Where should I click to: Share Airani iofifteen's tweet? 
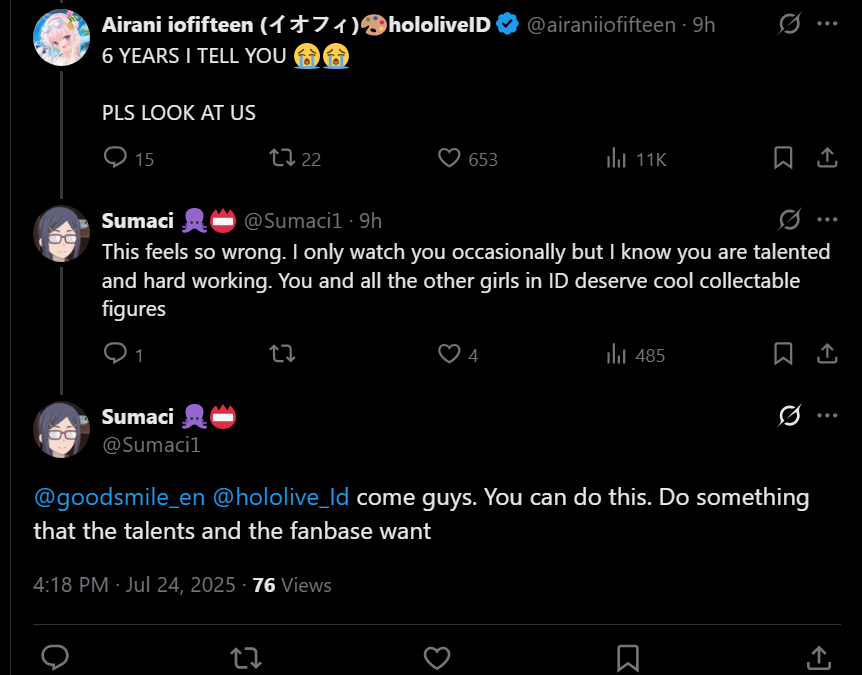pos(827,158)
